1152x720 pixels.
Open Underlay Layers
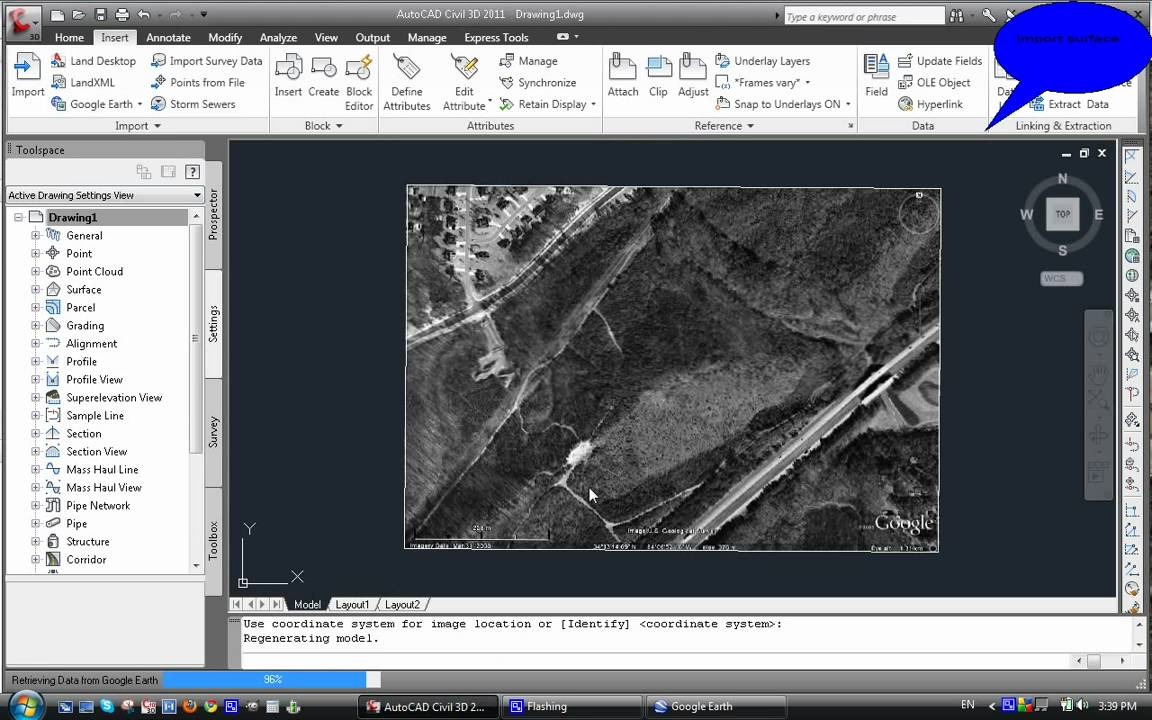coord(763,61)
